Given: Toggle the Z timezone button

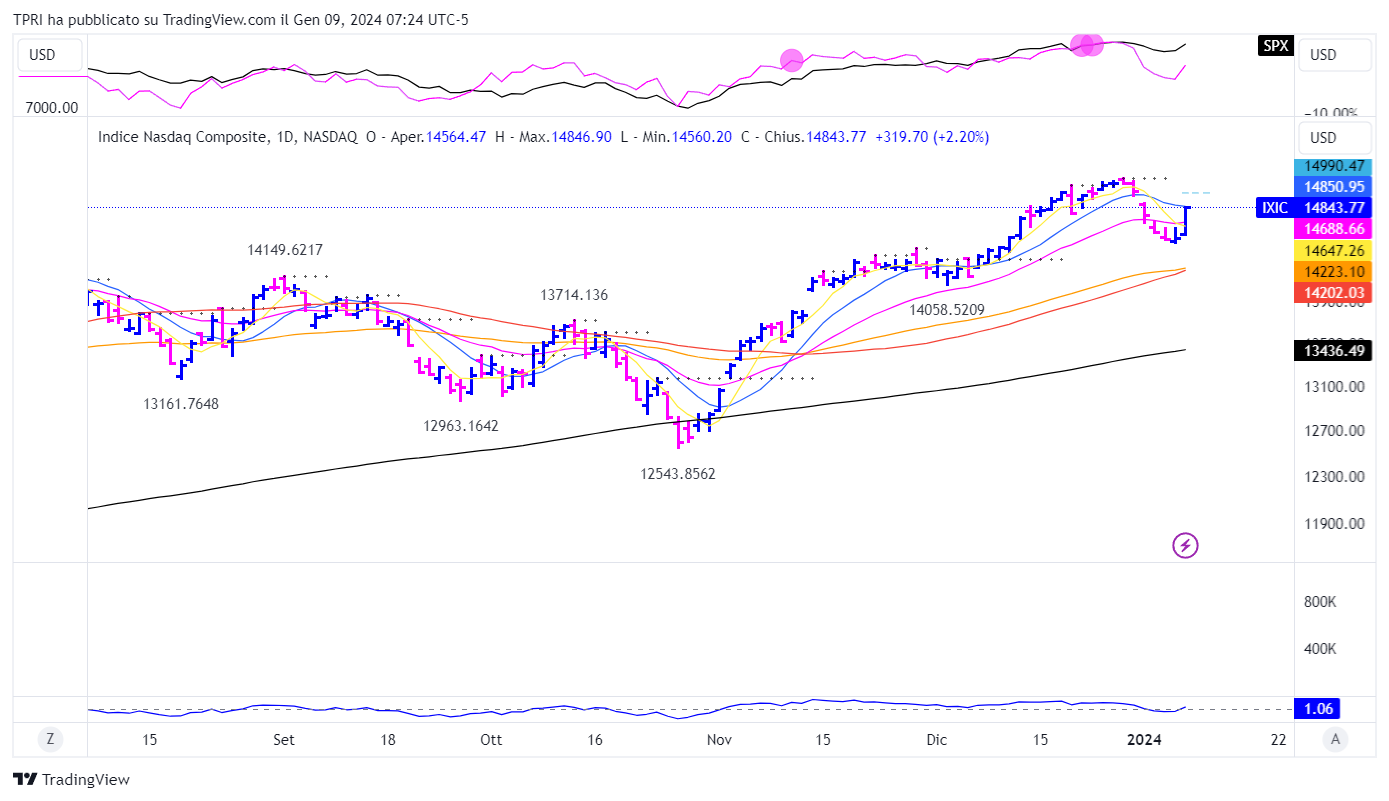Looking at the screenshot, I should [50, 740].
